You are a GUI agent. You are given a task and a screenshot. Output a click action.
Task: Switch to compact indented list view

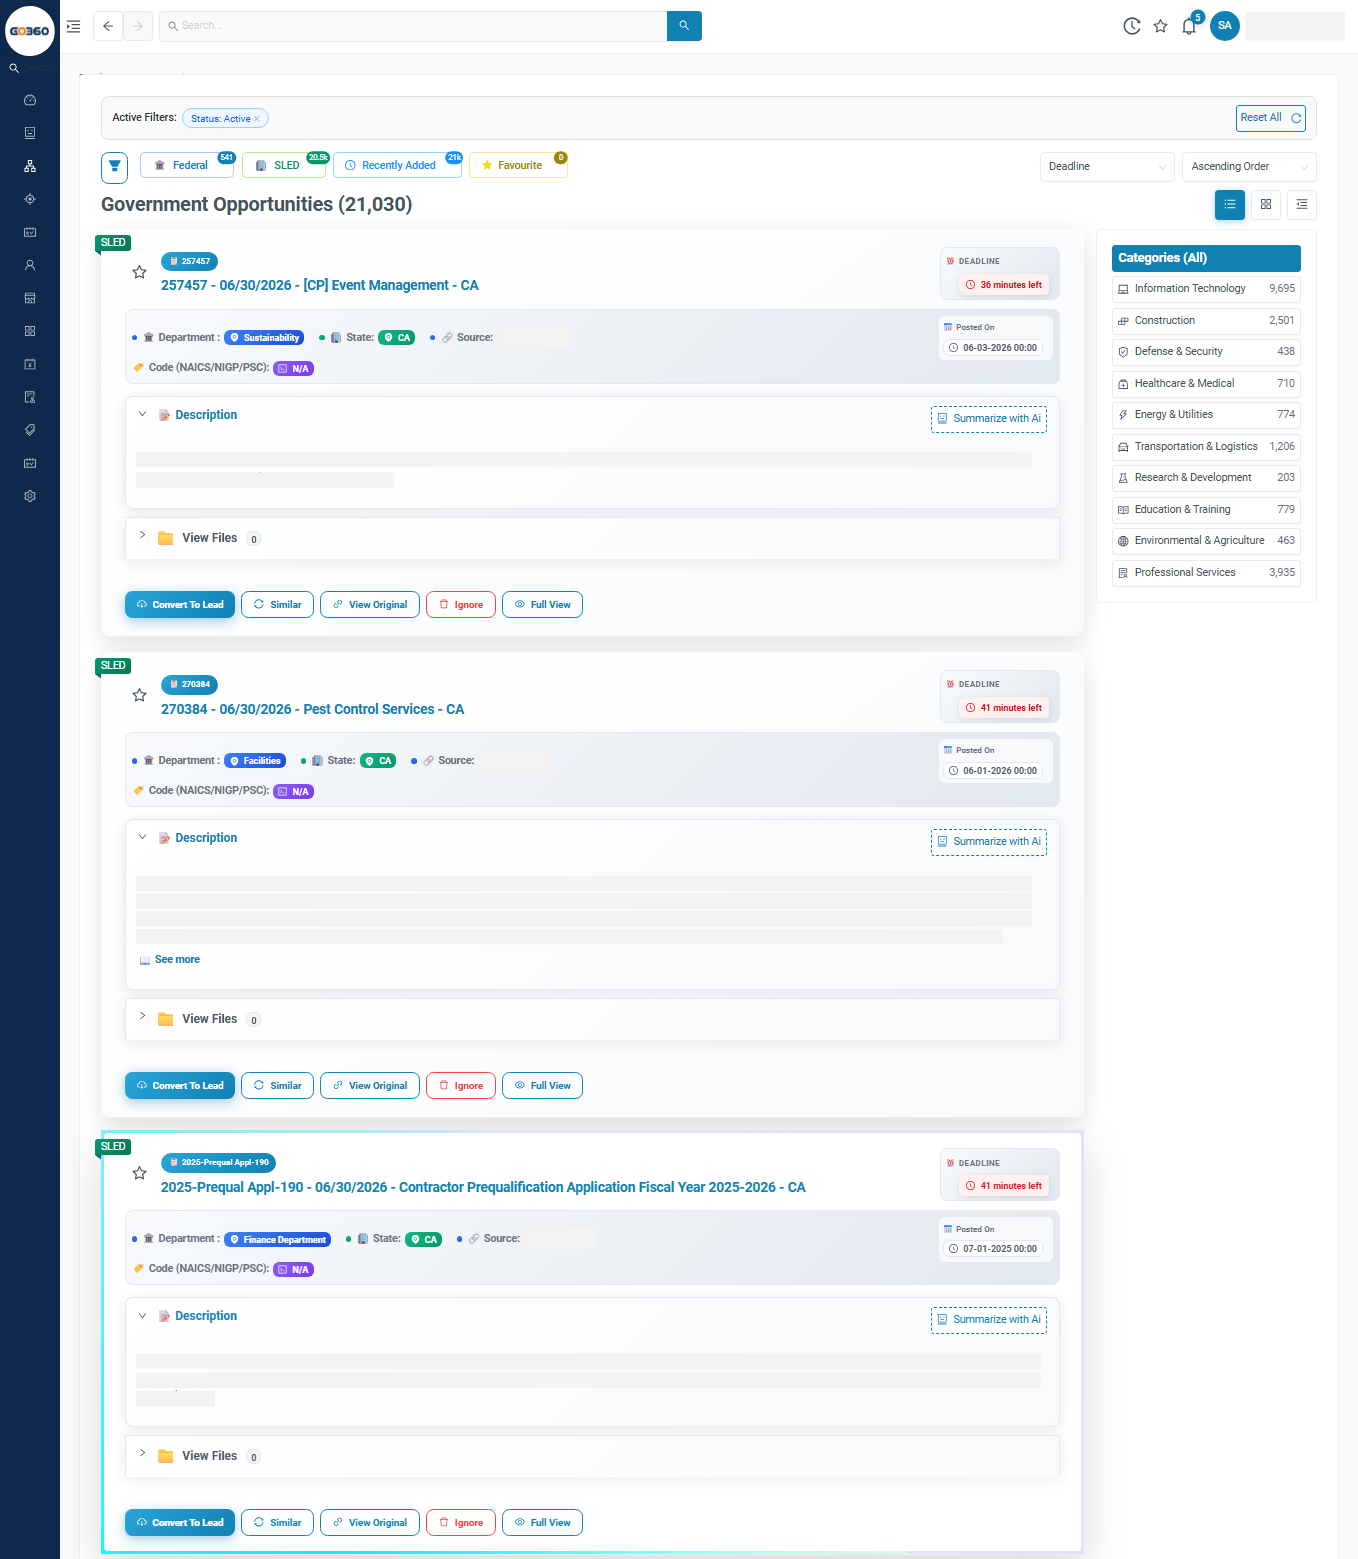point(1302,204)
